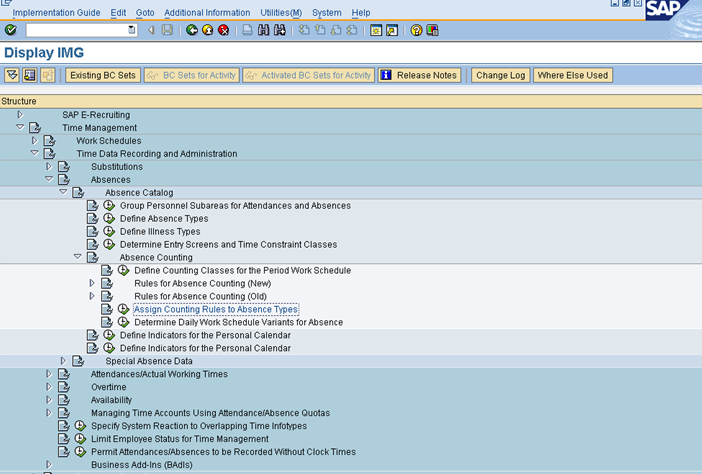Viewport: 702px width, 474px height.
Task: Click the Structure column header
Action: [x=351, y=101]
